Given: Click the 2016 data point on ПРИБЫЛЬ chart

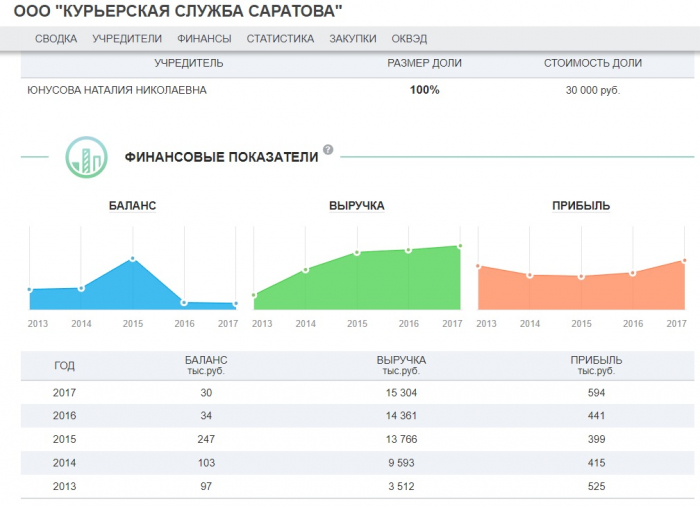Looking at the screenshot, I should point(633,273).
